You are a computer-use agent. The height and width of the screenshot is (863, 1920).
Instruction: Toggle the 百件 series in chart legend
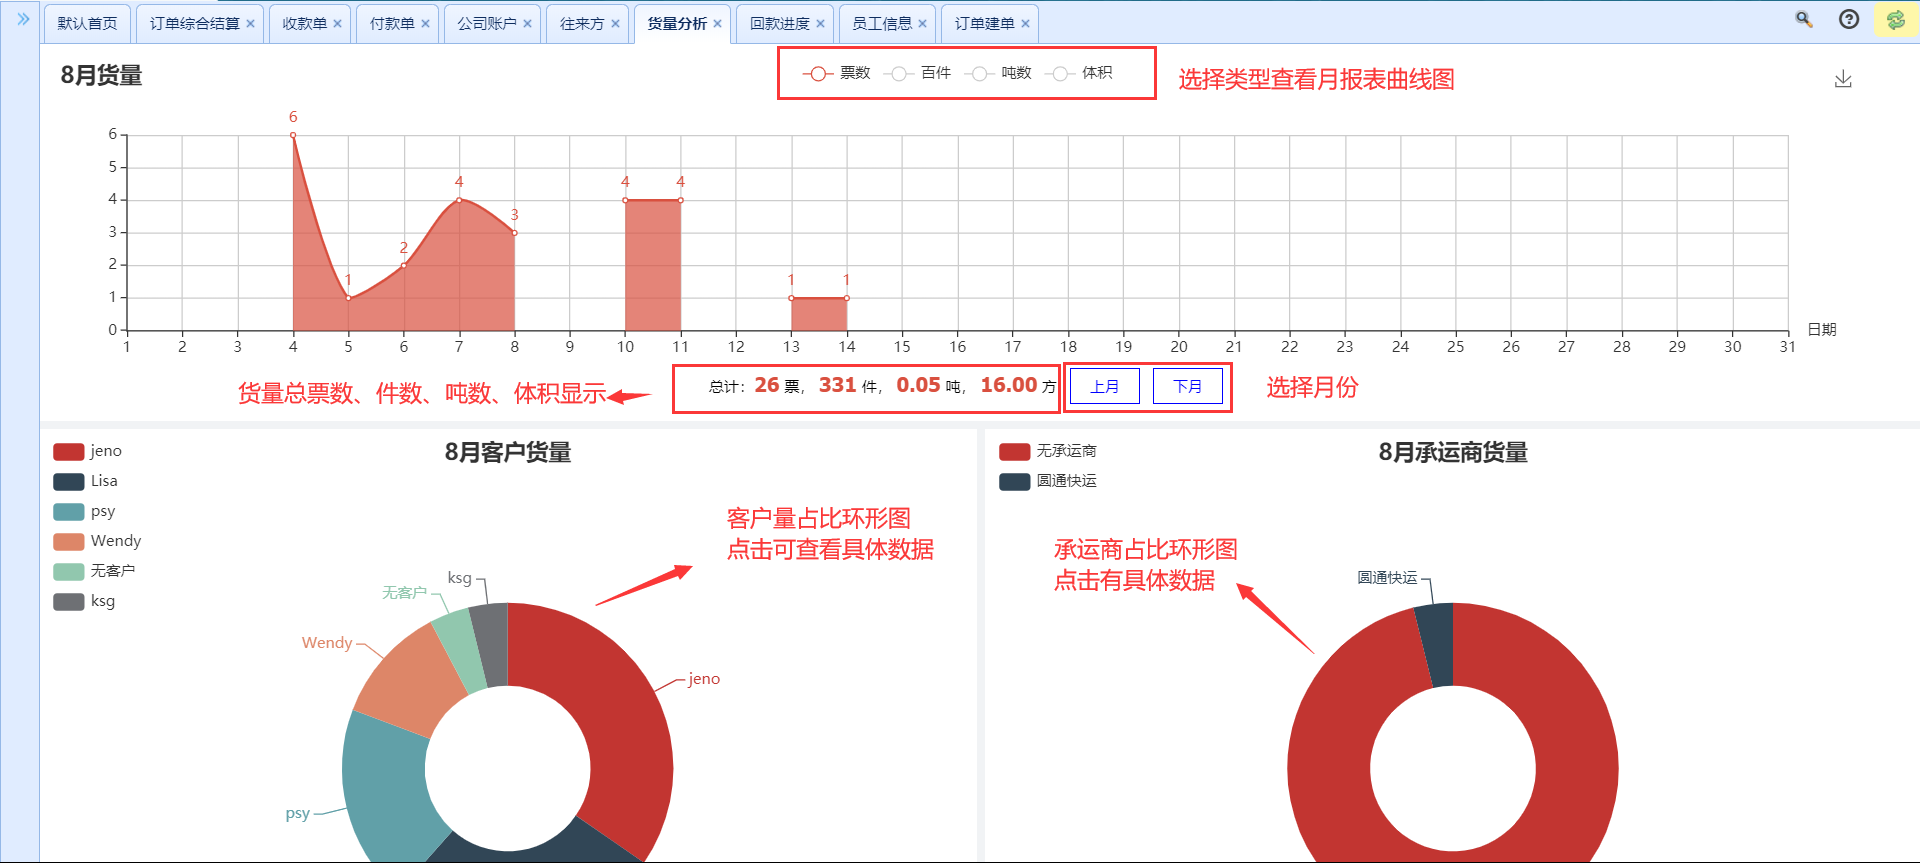point(917,73)
